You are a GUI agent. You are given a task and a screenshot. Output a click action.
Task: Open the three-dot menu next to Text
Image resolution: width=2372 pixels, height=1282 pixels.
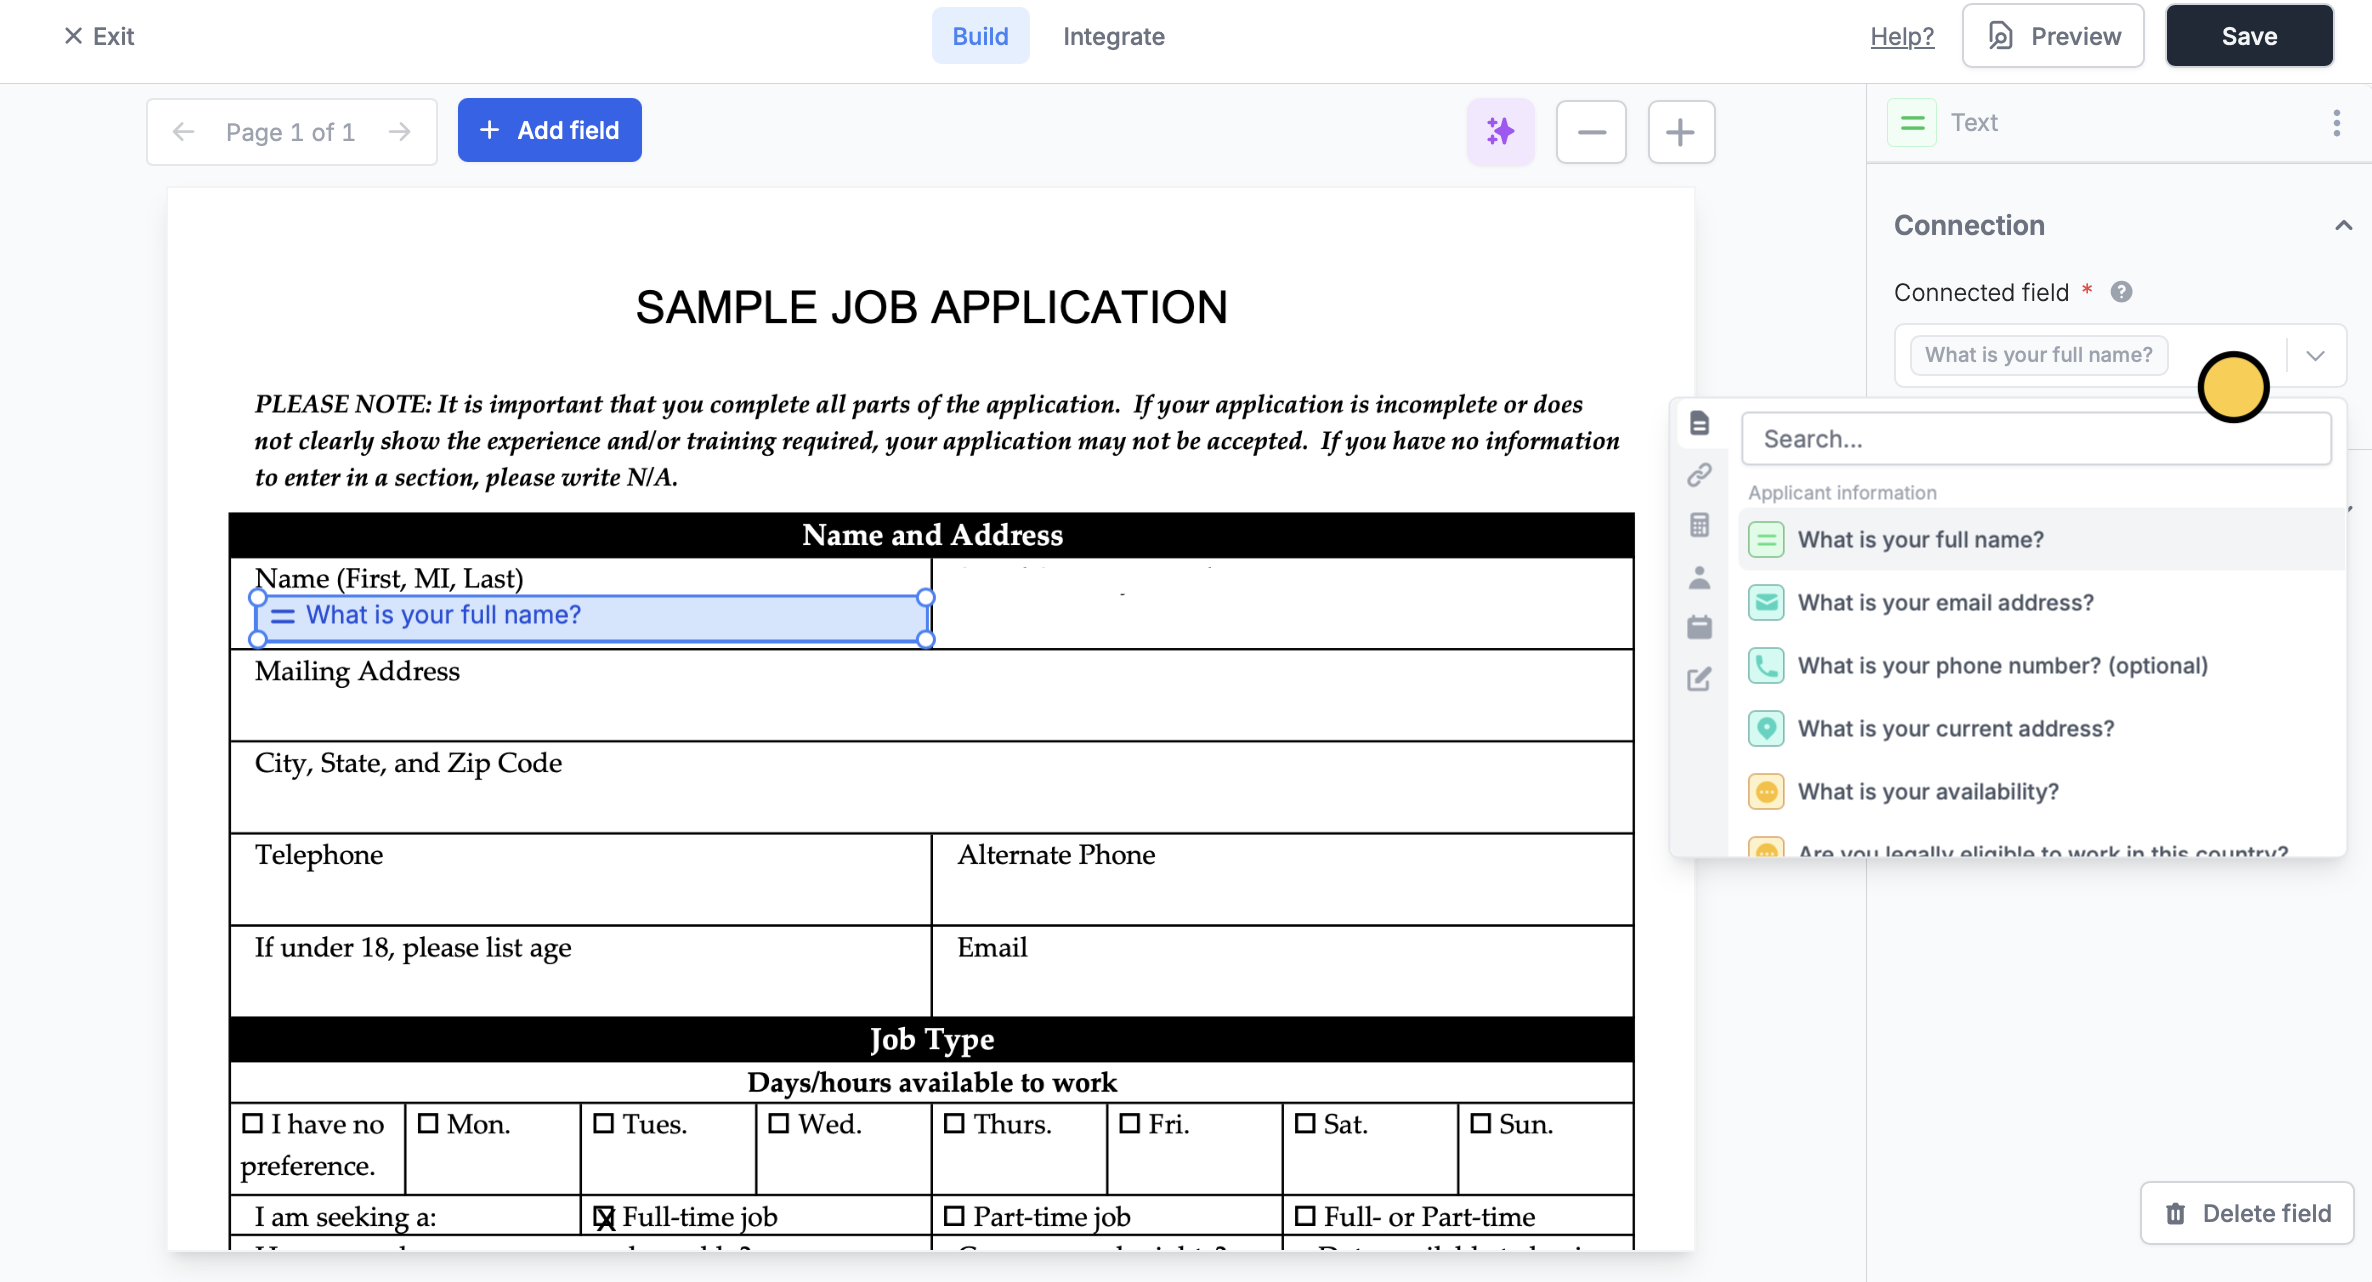[x=2337, y=121]
